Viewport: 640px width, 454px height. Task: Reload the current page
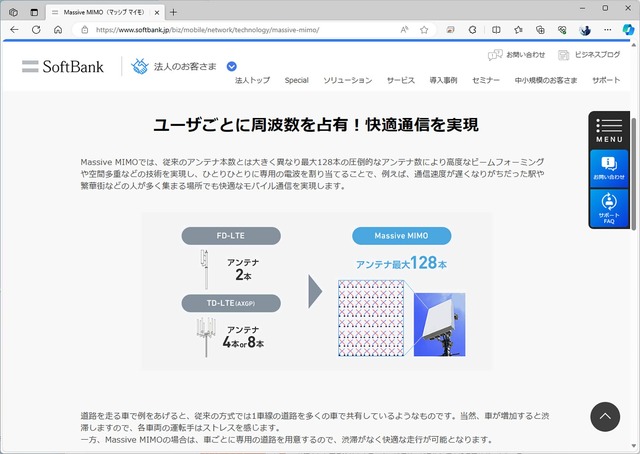click(36, 30)
